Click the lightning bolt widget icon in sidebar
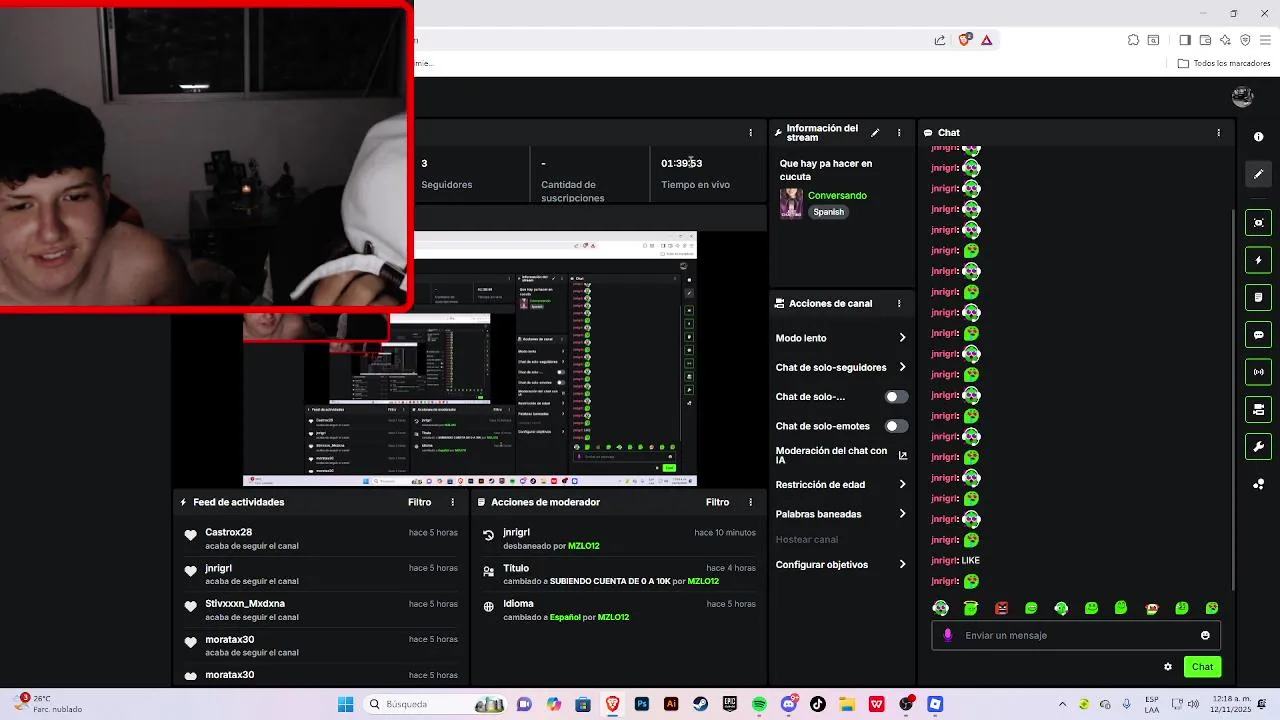The height and width of the screenshot is (720, 1280). [1258, 260]
